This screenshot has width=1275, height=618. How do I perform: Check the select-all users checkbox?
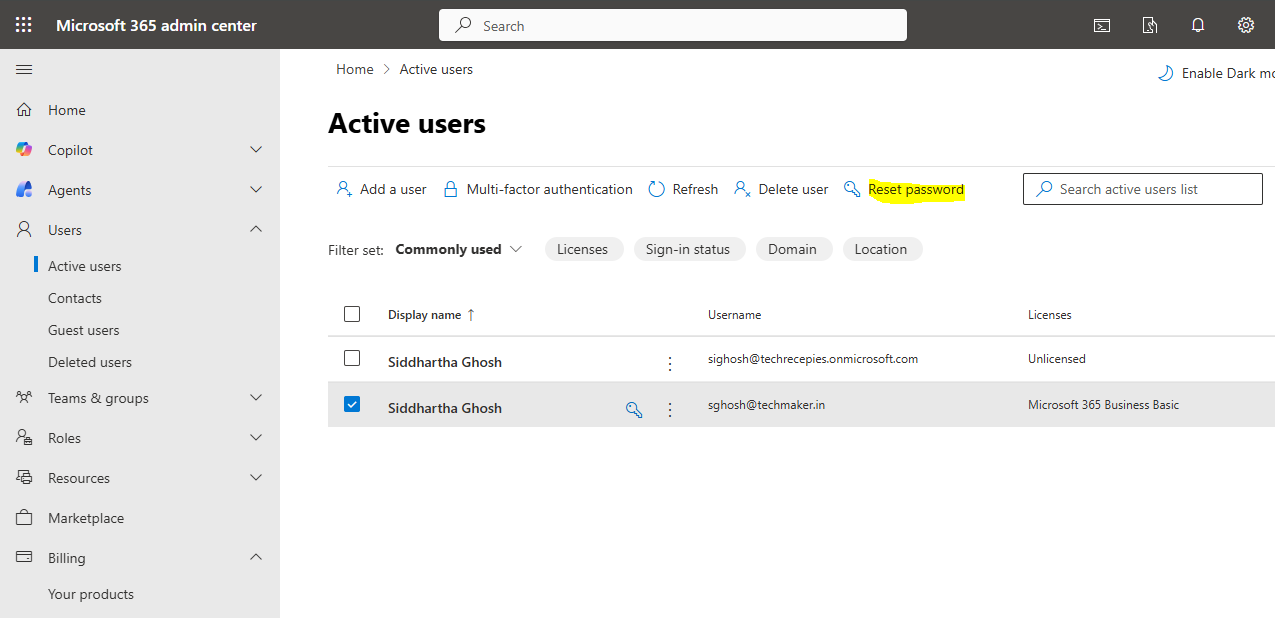pyautogui.click(x=352, y=314)
